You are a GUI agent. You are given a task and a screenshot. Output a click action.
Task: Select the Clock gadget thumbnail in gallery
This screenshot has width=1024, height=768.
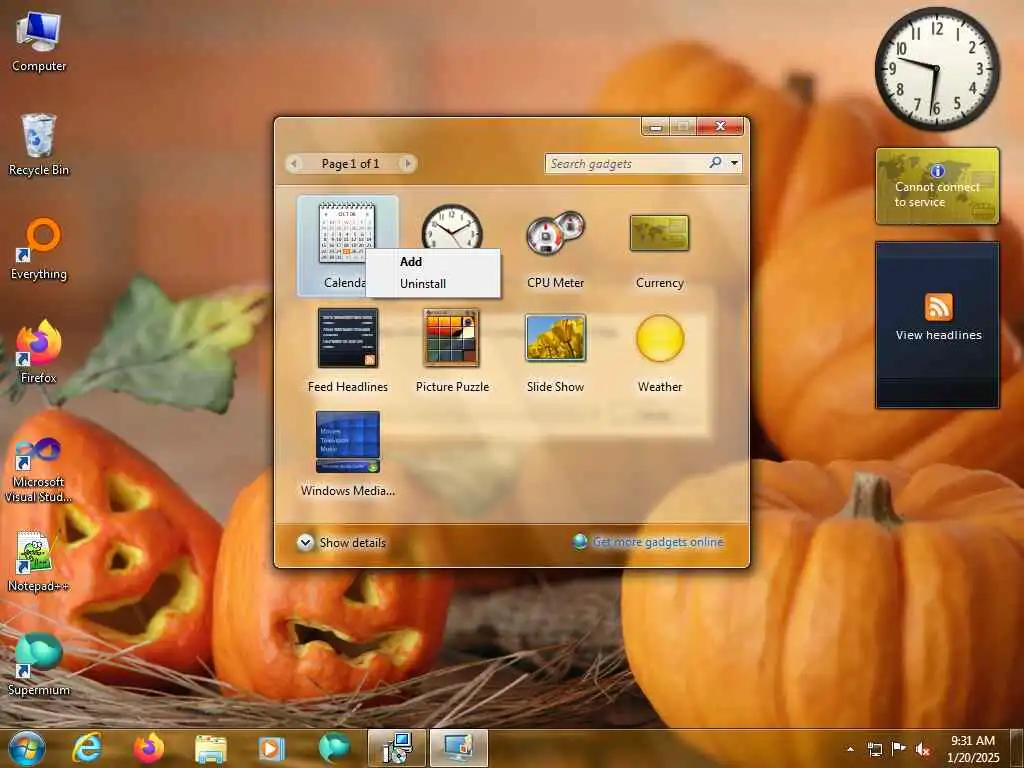(x=452, y=227)
